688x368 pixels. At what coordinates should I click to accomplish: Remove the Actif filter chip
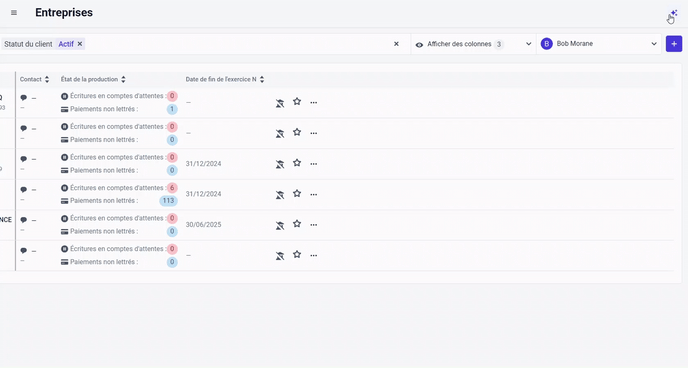tap(80, 44)
